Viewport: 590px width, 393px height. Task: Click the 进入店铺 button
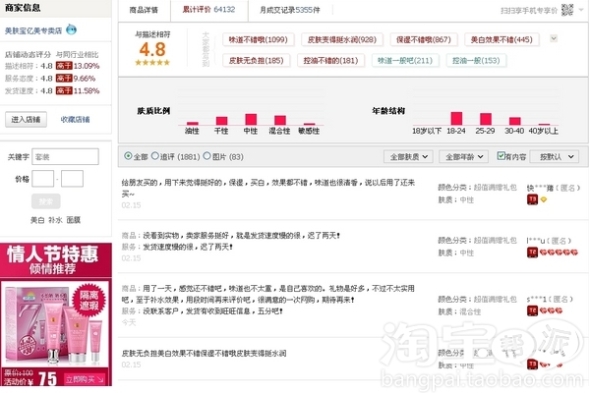tap(26, 119)
